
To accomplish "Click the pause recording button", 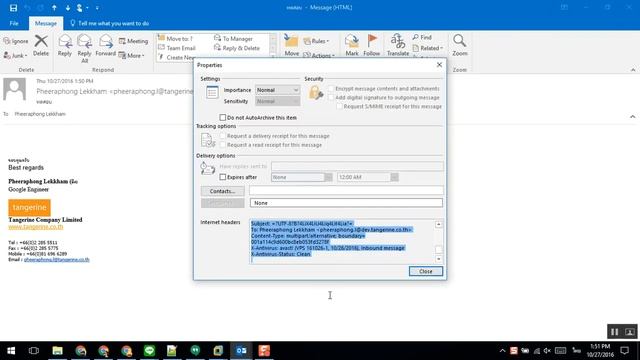I will click(614, 332).
